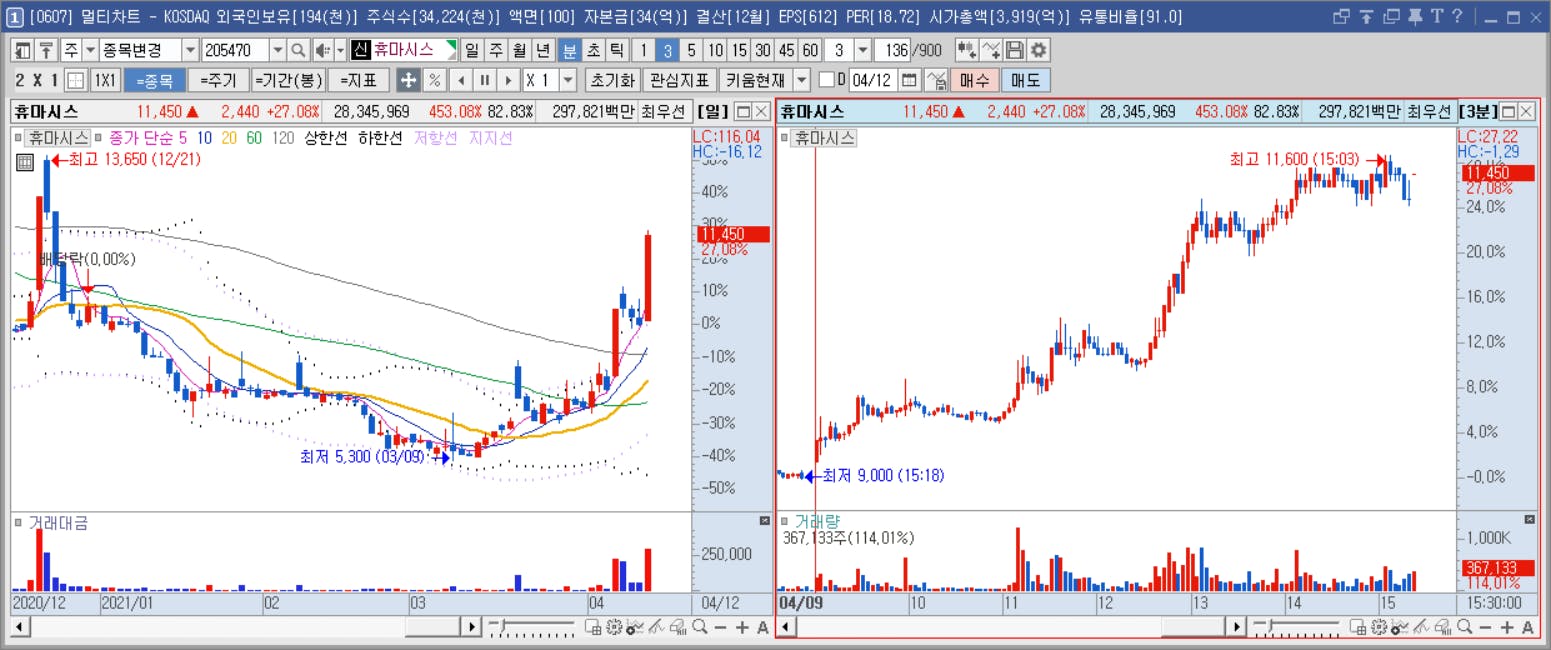This screenshot has width=1551, height=650.
Task: Click the 관심지표 button
Action: click(x=680, y=80)
